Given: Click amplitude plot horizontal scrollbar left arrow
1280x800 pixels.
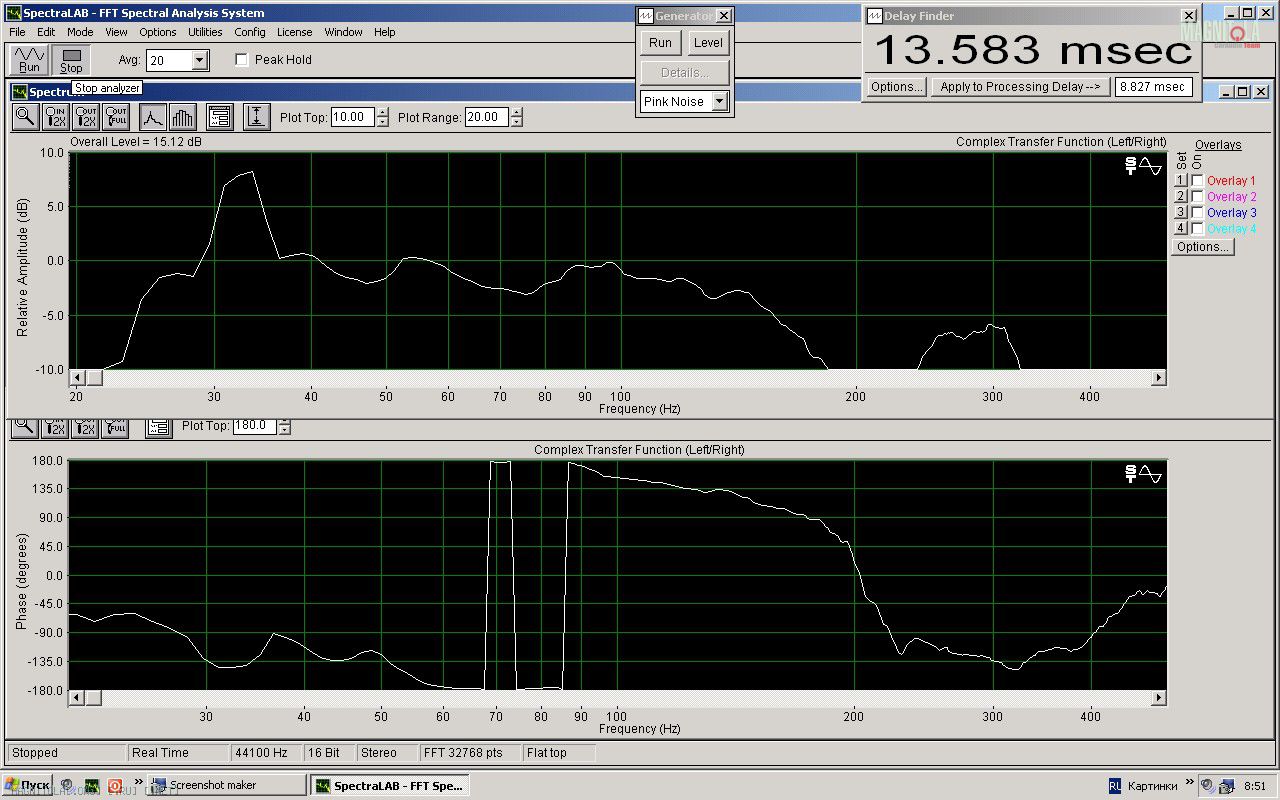Looking at the screenshot, I should tap(77, 378).
